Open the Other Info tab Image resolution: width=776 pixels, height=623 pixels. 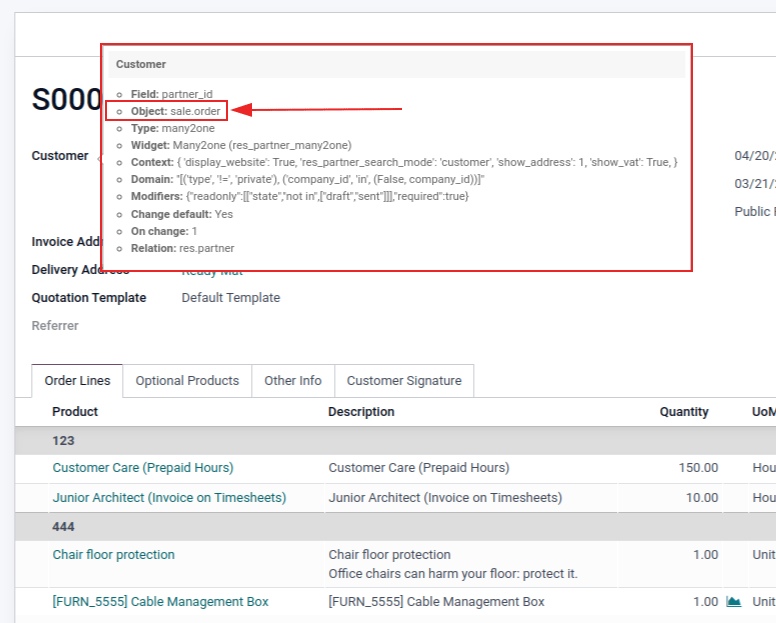(293, 381)
